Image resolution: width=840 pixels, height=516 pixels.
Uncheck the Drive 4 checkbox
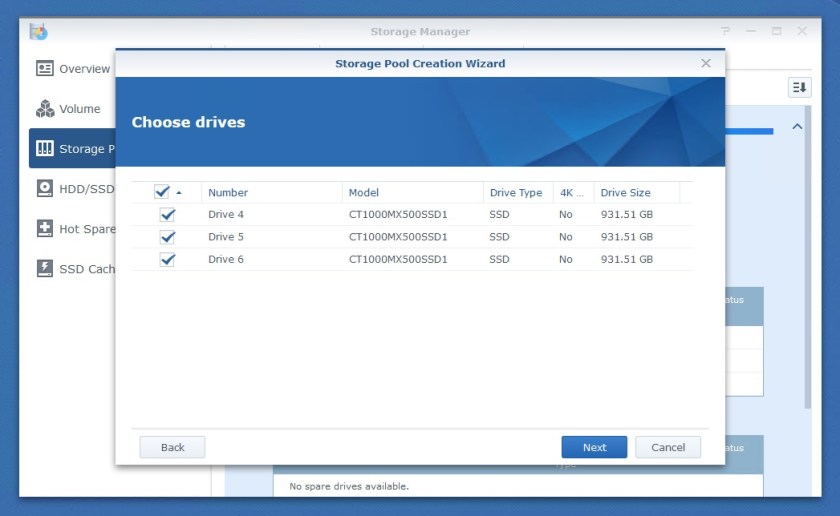[x=167, y=215]
